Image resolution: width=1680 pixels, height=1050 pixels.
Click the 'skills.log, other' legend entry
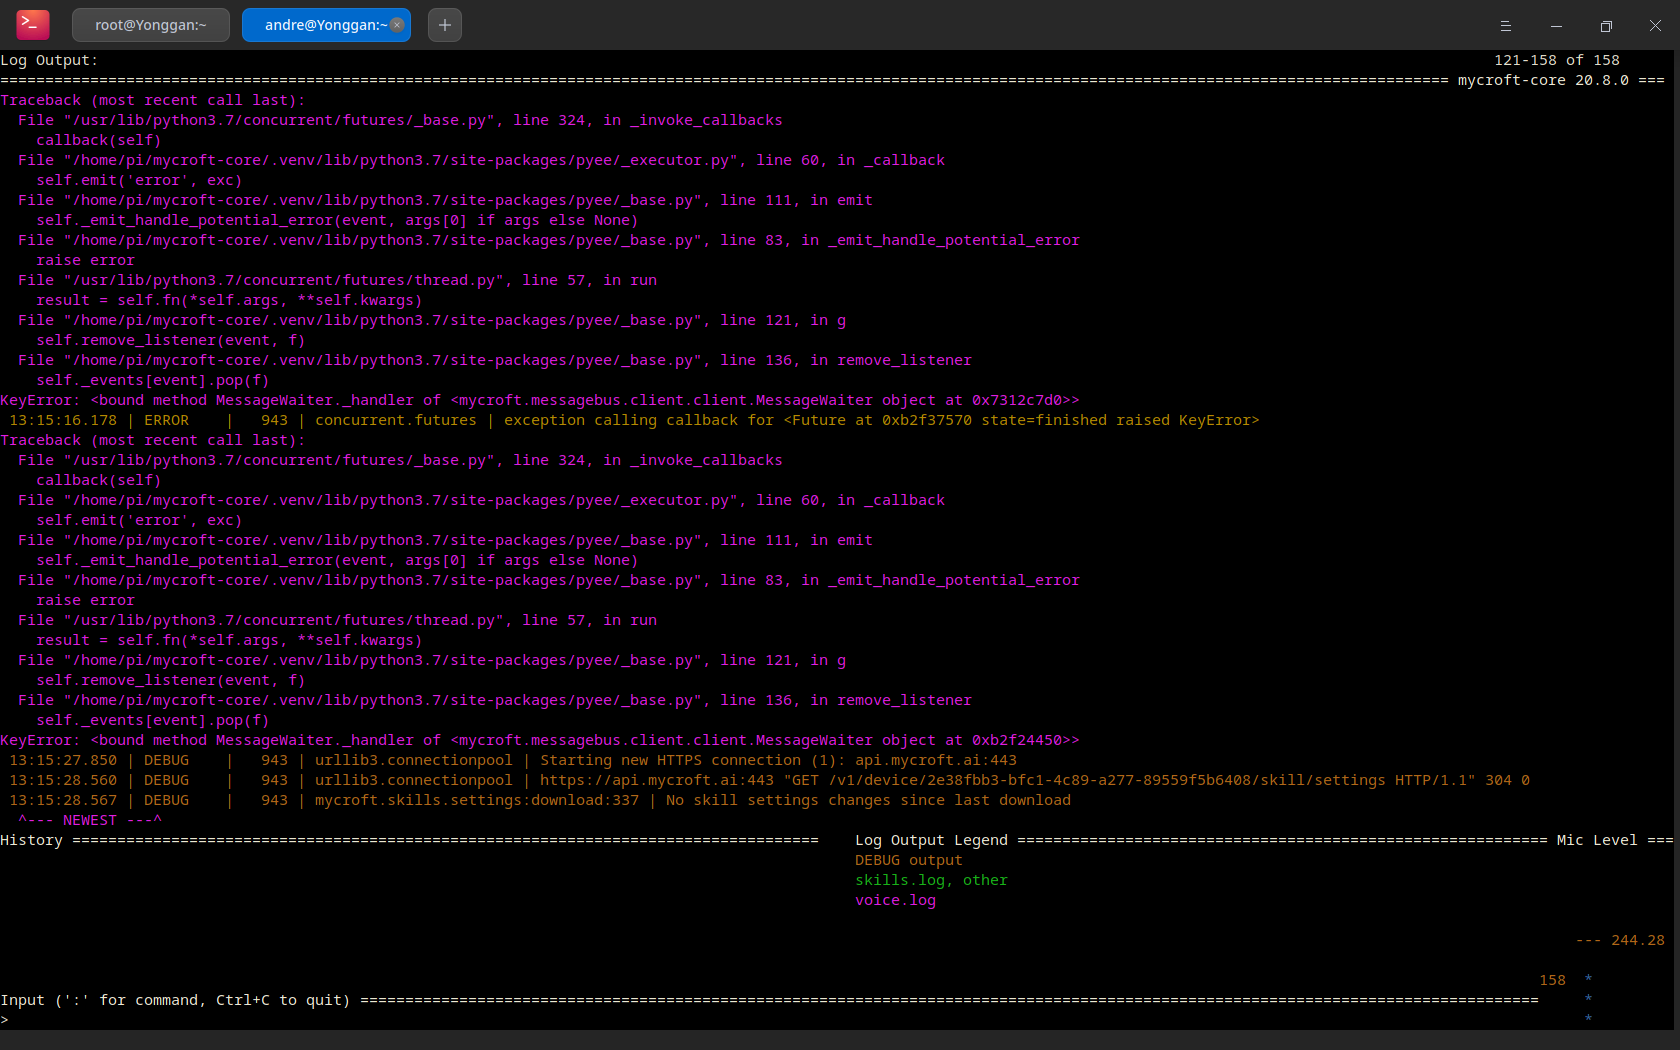pos(931,880)
